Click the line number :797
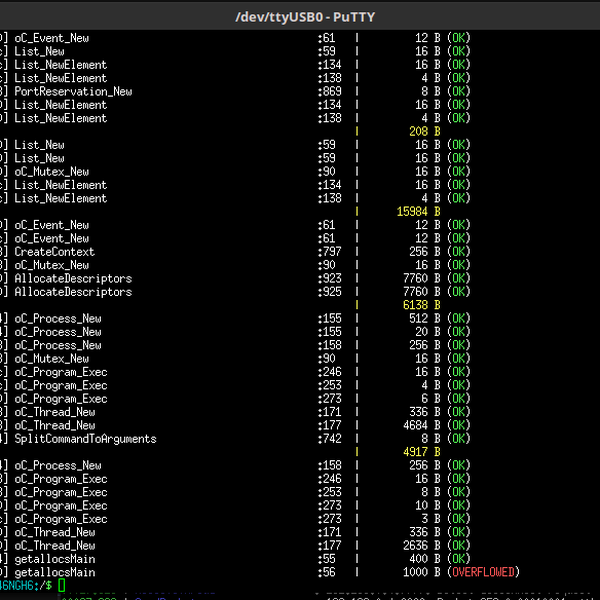 pos(327,252)
